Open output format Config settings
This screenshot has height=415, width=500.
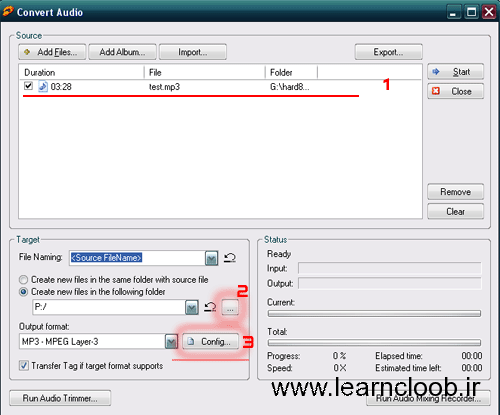(210, 342)
